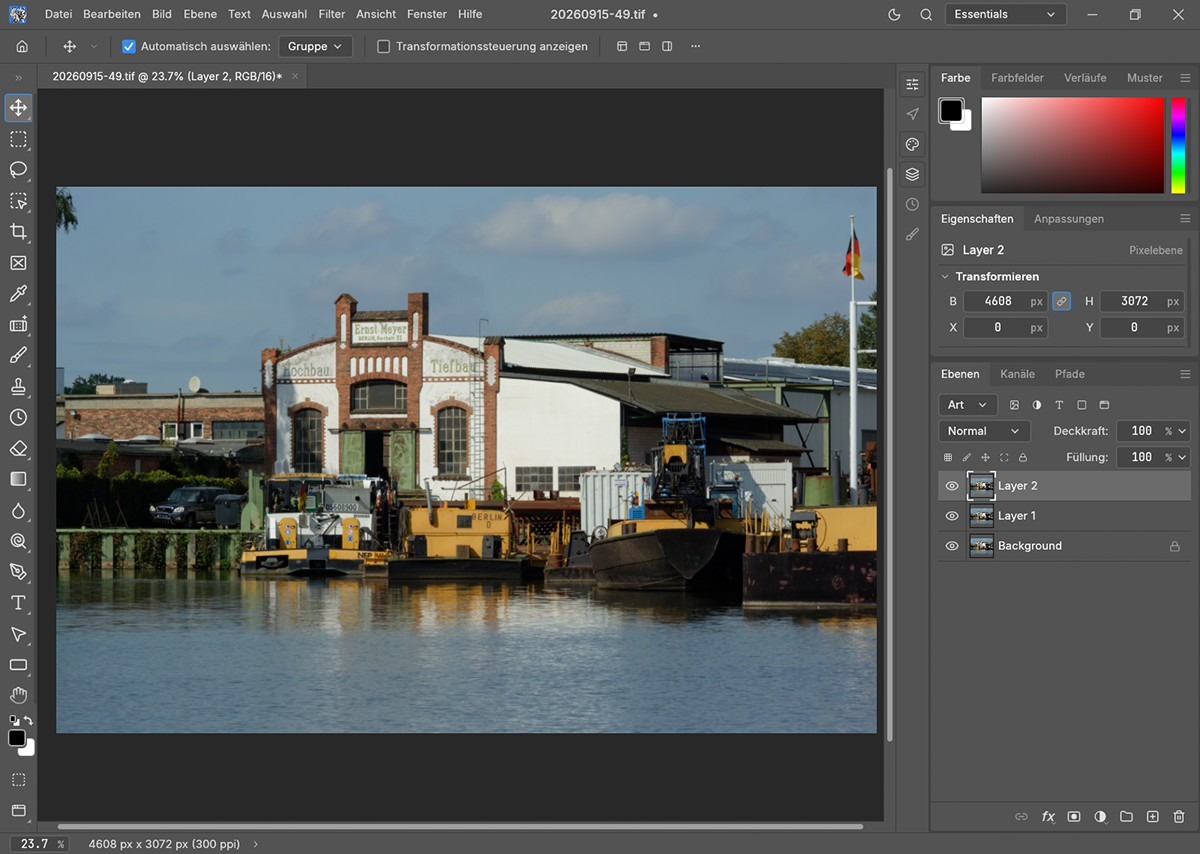Click the Home icon in options bar
The image size is (1200, 854).
[x=22, y=46]
